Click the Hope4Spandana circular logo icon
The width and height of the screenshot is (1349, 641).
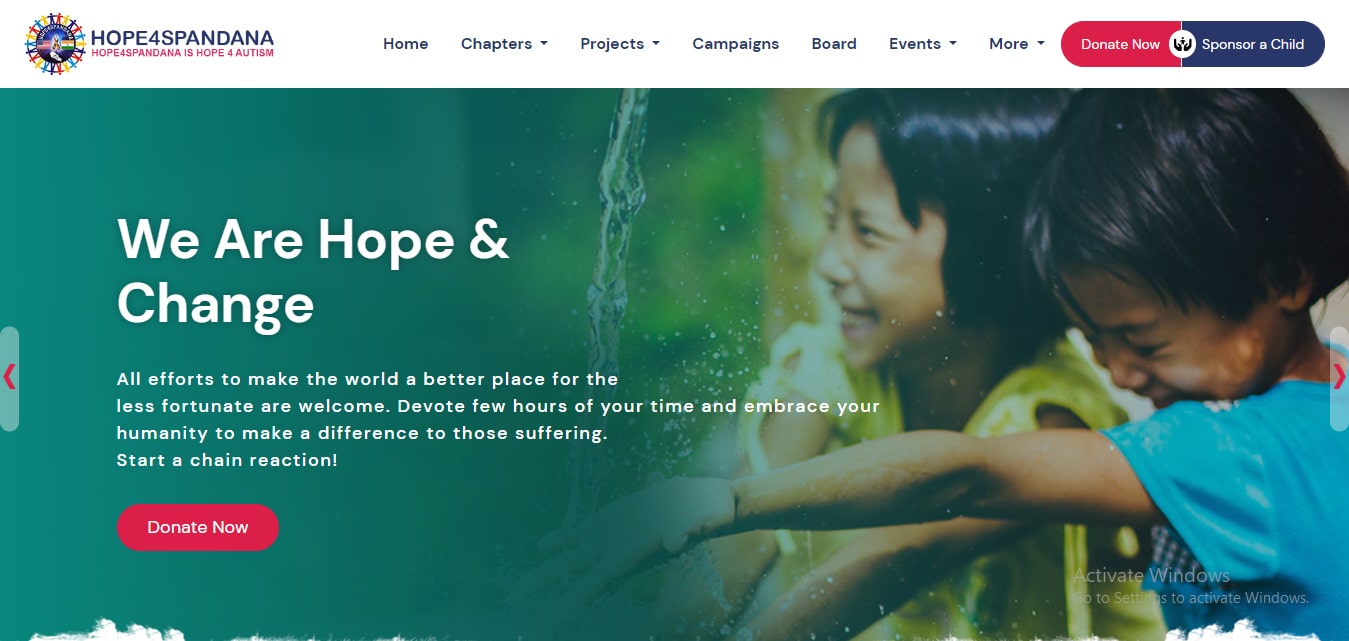coord(56,44)
